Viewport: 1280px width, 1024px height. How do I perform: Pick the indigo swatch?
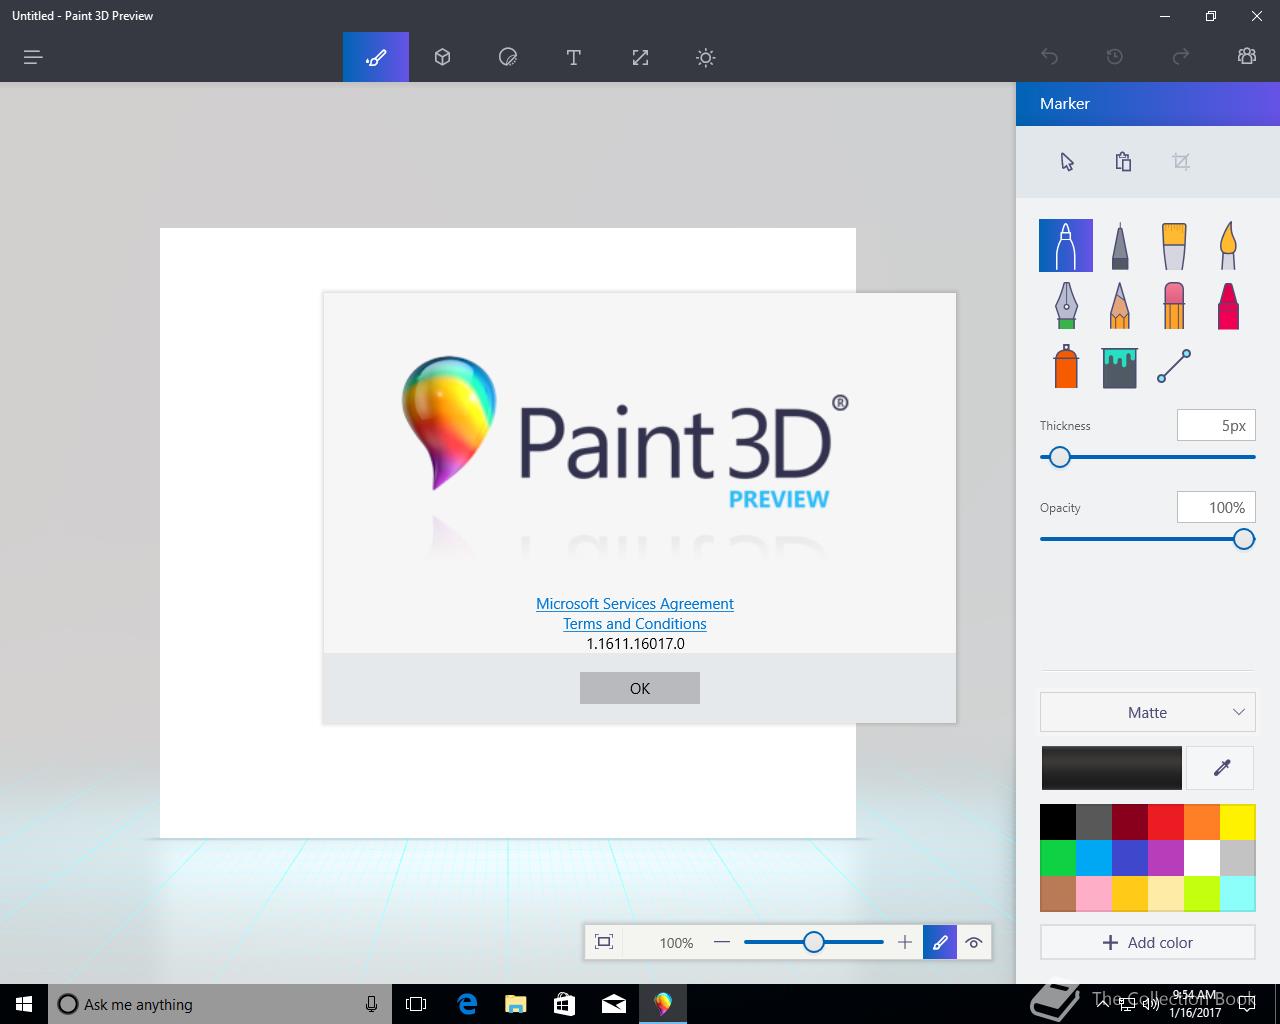1130,858
